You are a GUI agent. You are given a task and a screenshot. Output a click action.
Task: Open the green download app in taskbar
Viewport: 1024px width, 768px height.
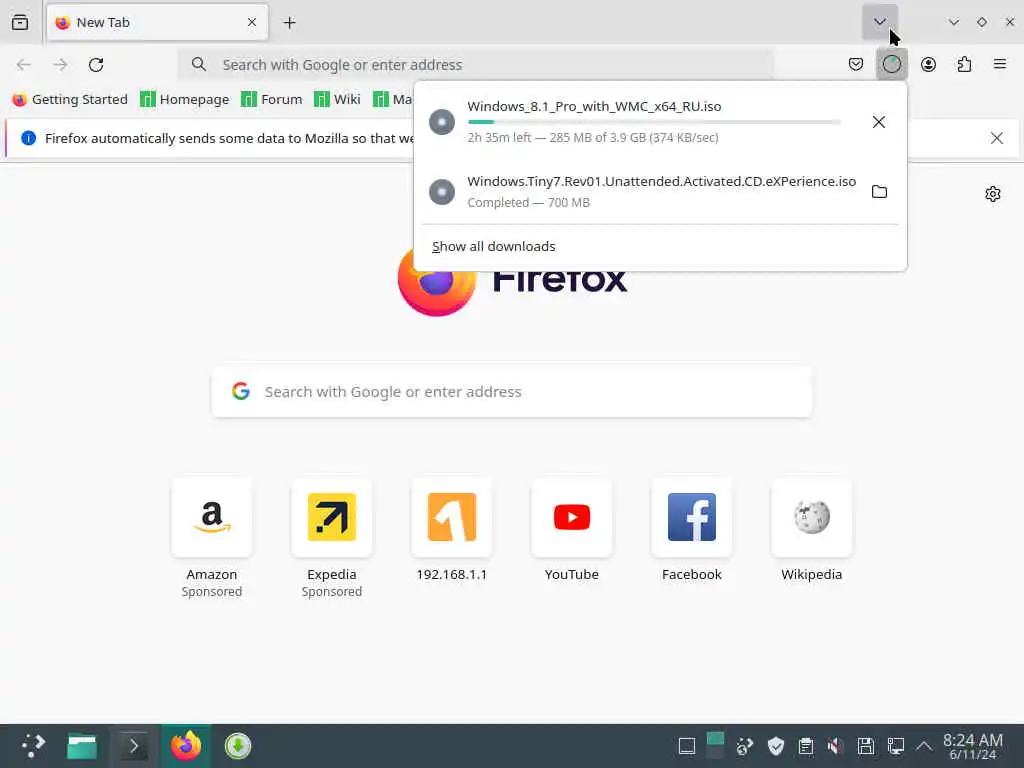(238, 746)
